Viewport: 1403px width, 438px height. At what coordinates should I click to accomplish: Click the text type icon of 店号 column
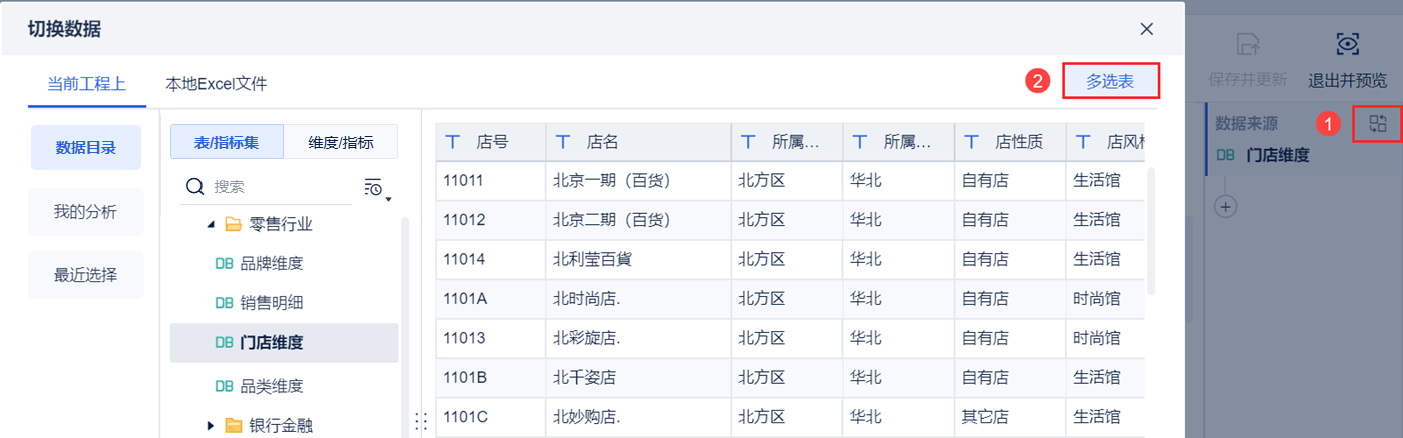453,142
